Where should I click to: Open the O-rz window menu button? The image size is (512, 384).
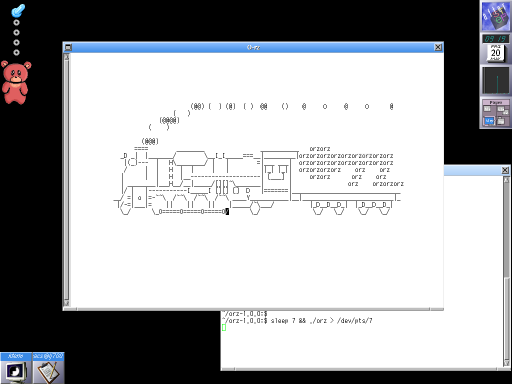point(68,47)
